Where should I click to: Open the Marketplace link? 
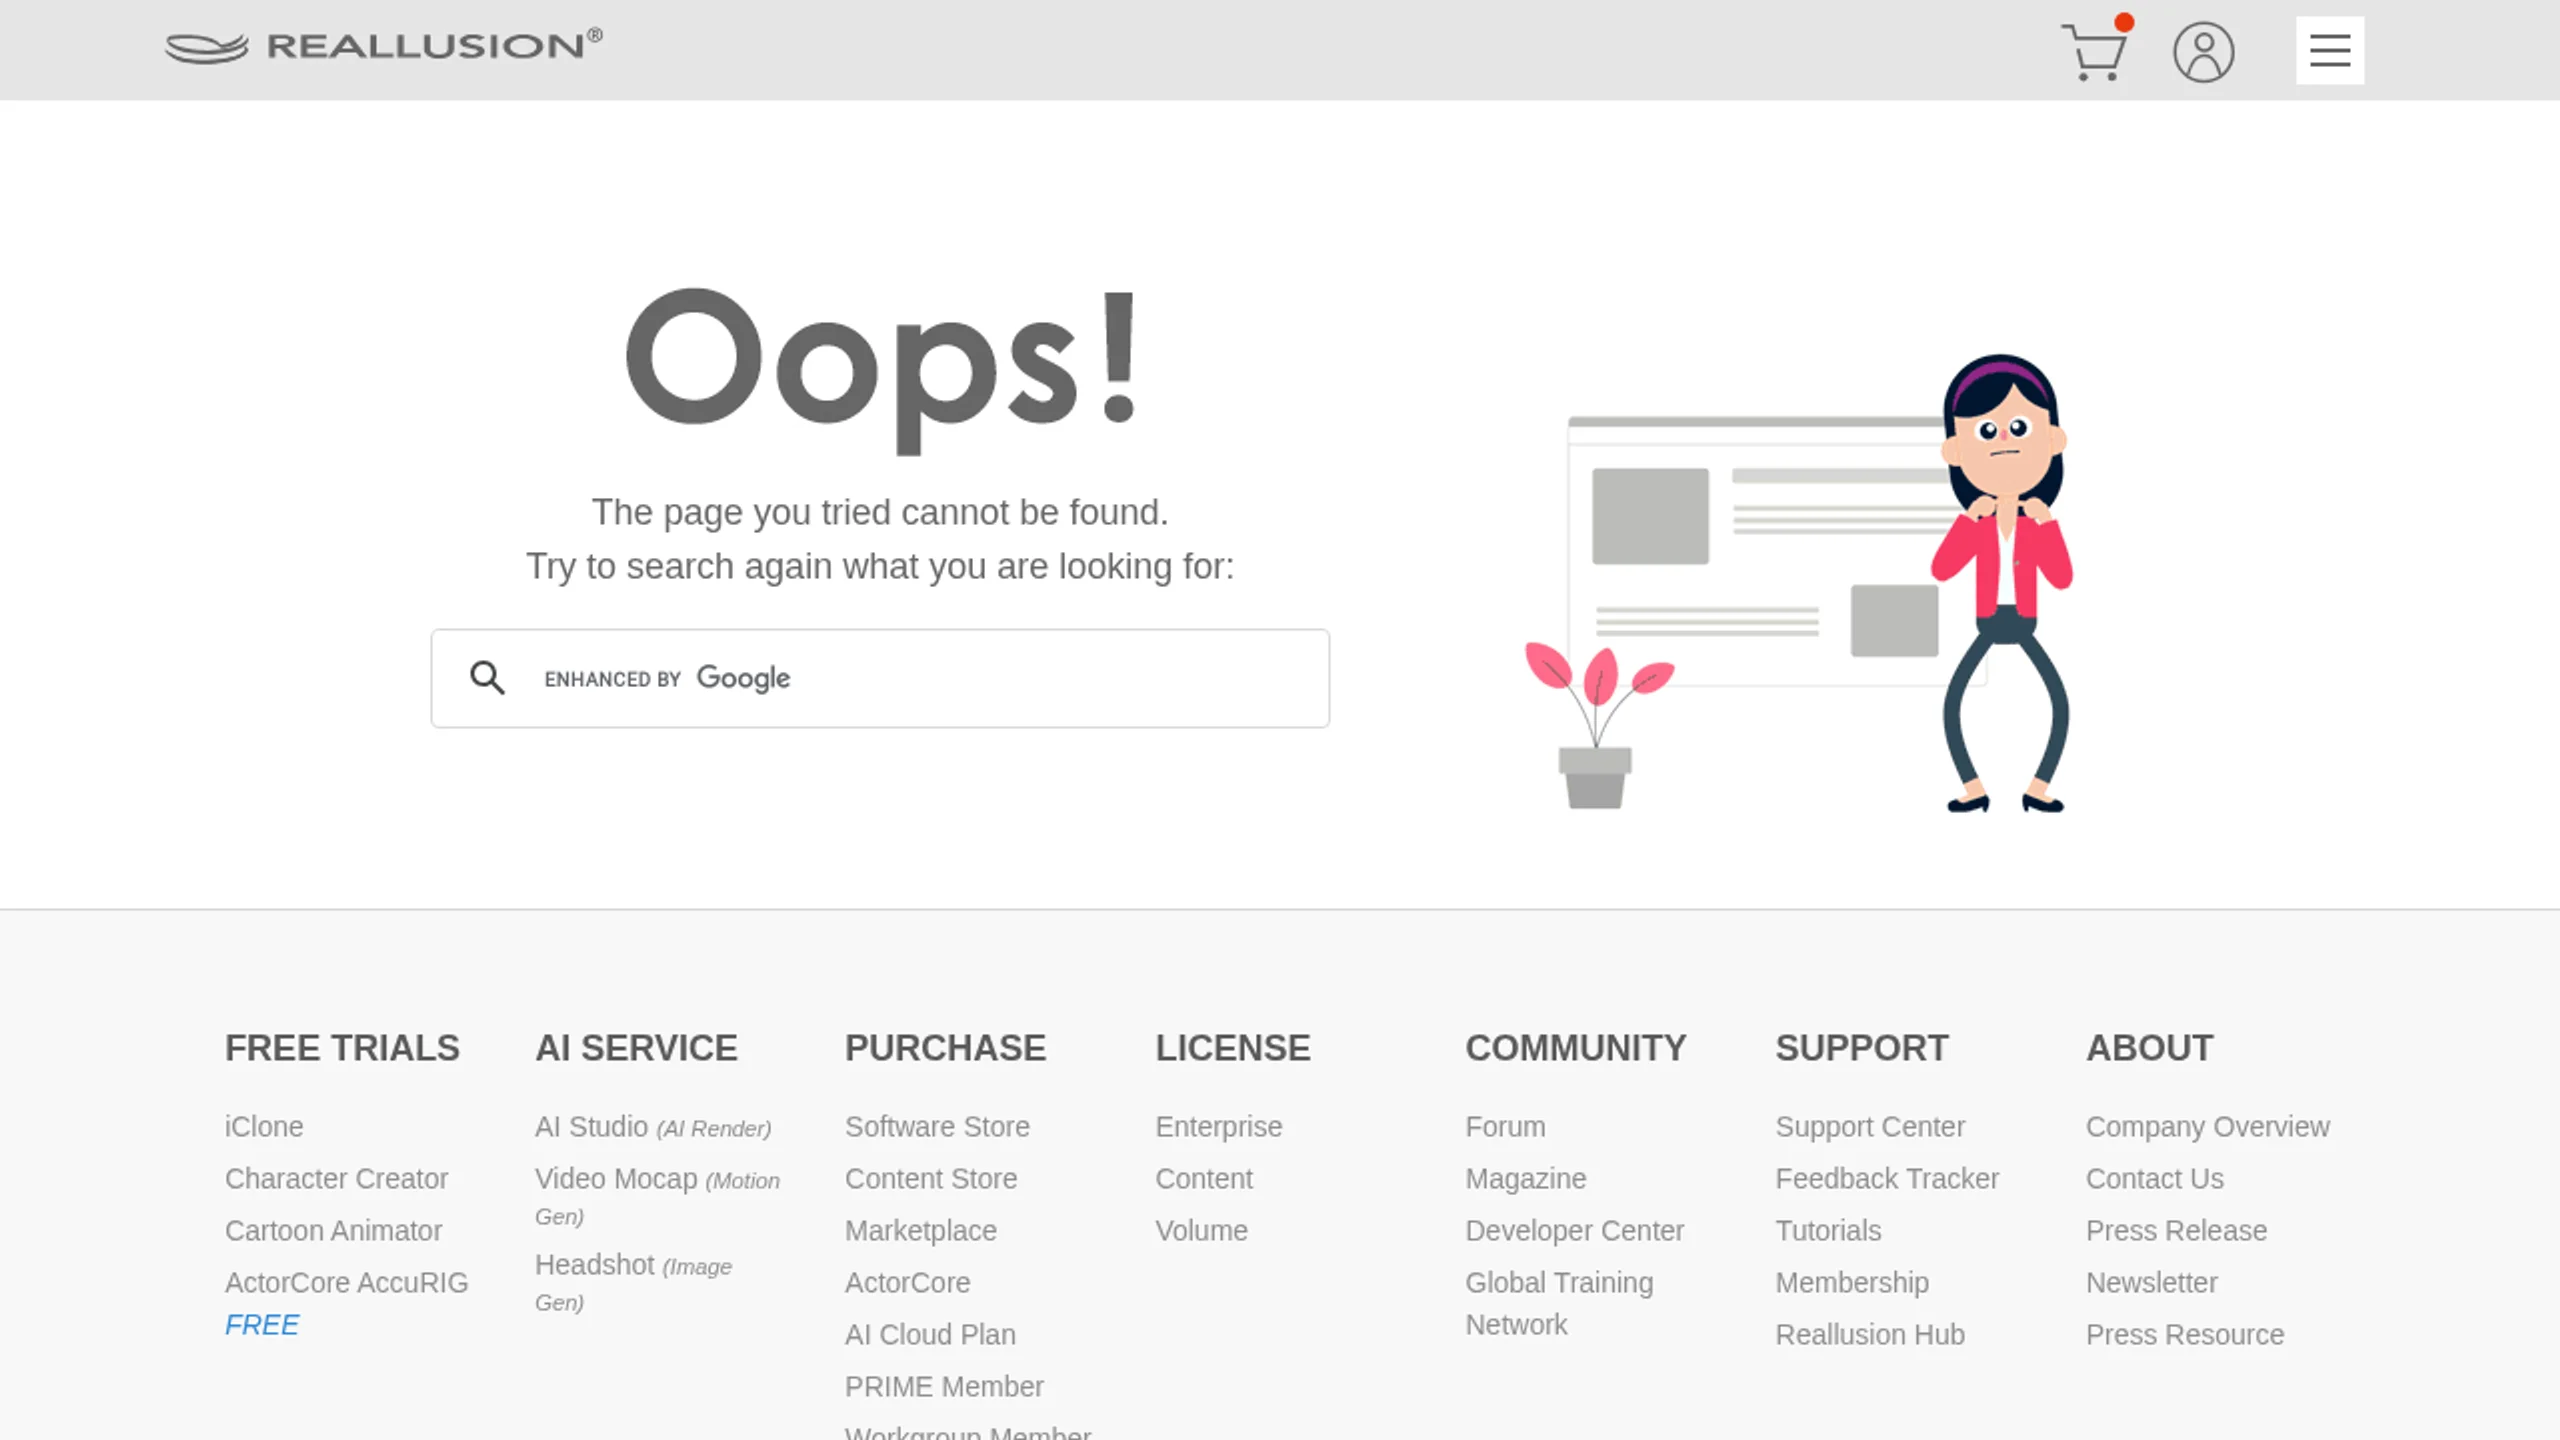[921, 1230]
